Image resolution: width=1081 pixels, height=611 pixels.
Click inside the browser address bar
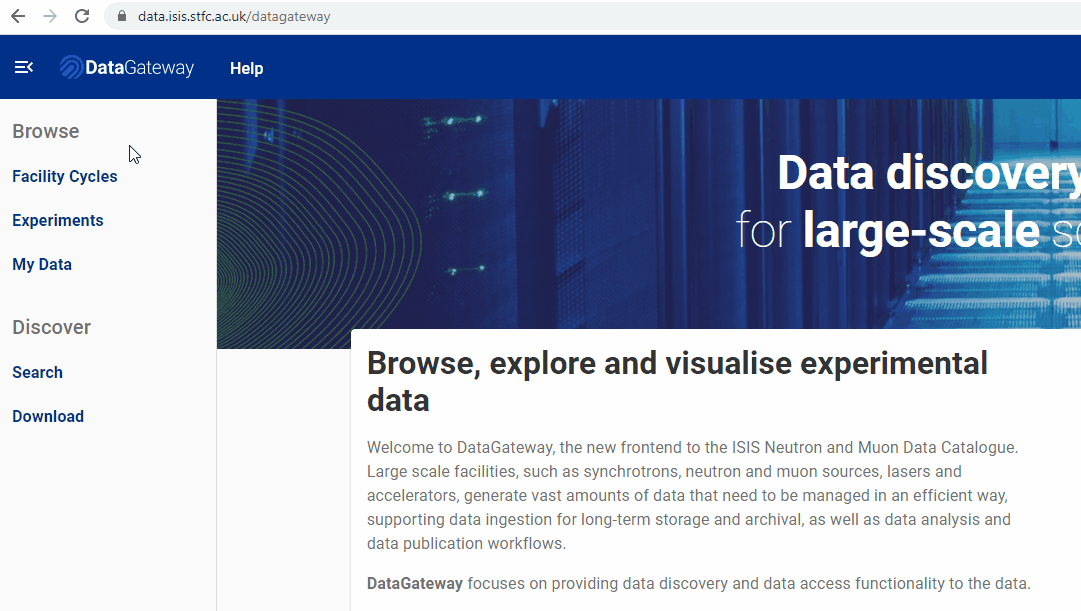click(300, 16)
